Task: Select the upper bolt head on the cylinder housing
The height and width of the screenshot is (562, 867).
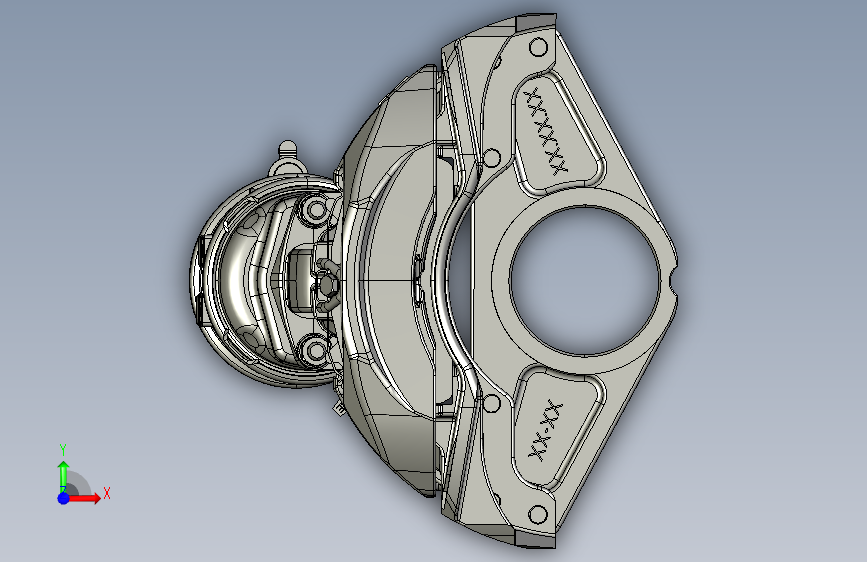Action: pyautogui.click(x=316, y=210)
